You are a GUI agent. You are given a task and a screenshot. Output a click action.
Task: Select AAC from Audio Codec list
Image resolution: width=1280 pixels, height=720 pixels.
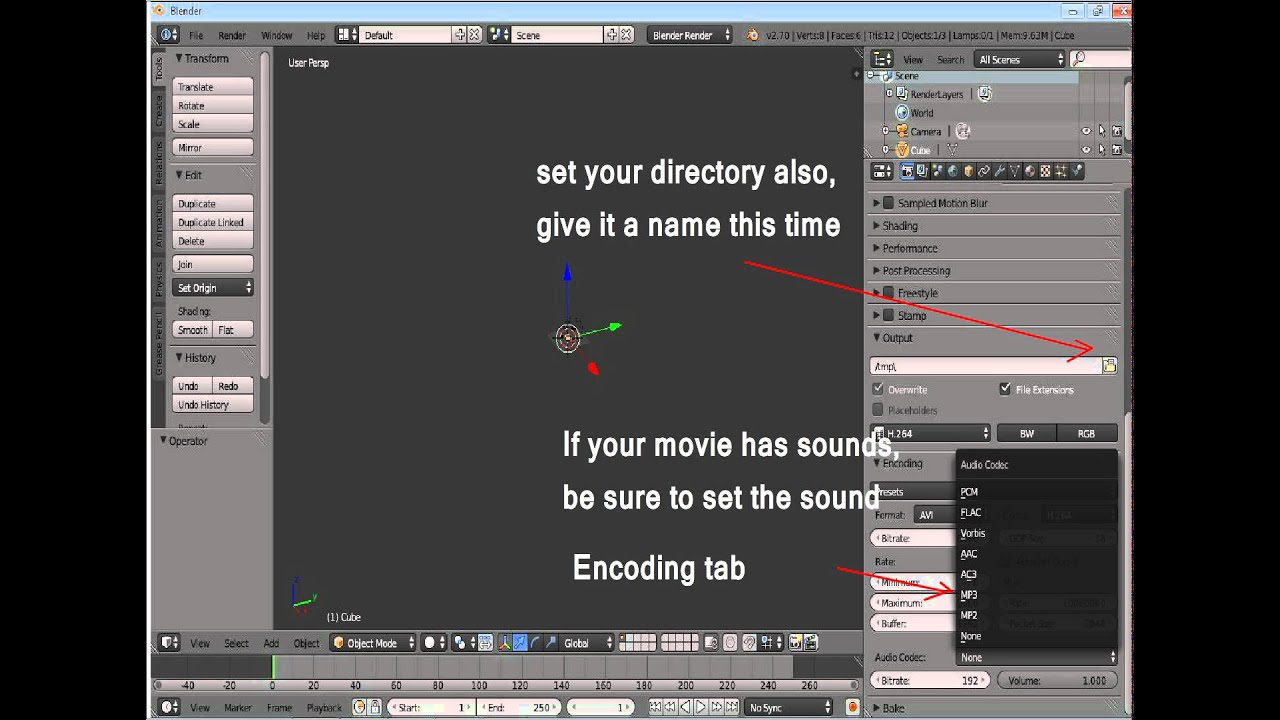click(x=969, y=554)
